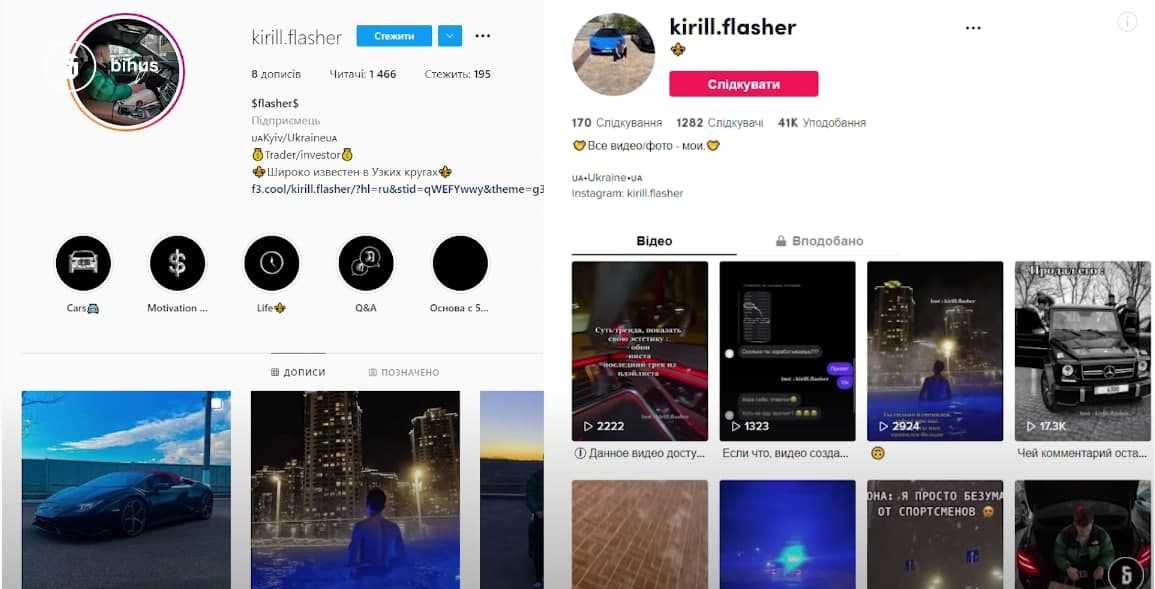This screenshot has width=1155, height=589.
Task: Open the Q&A story highlight
Action: [365, 264]
